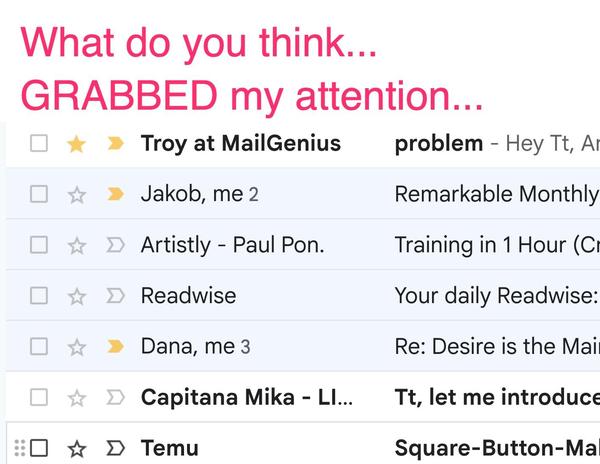Star the Temu email

click(x=77, y=448)
